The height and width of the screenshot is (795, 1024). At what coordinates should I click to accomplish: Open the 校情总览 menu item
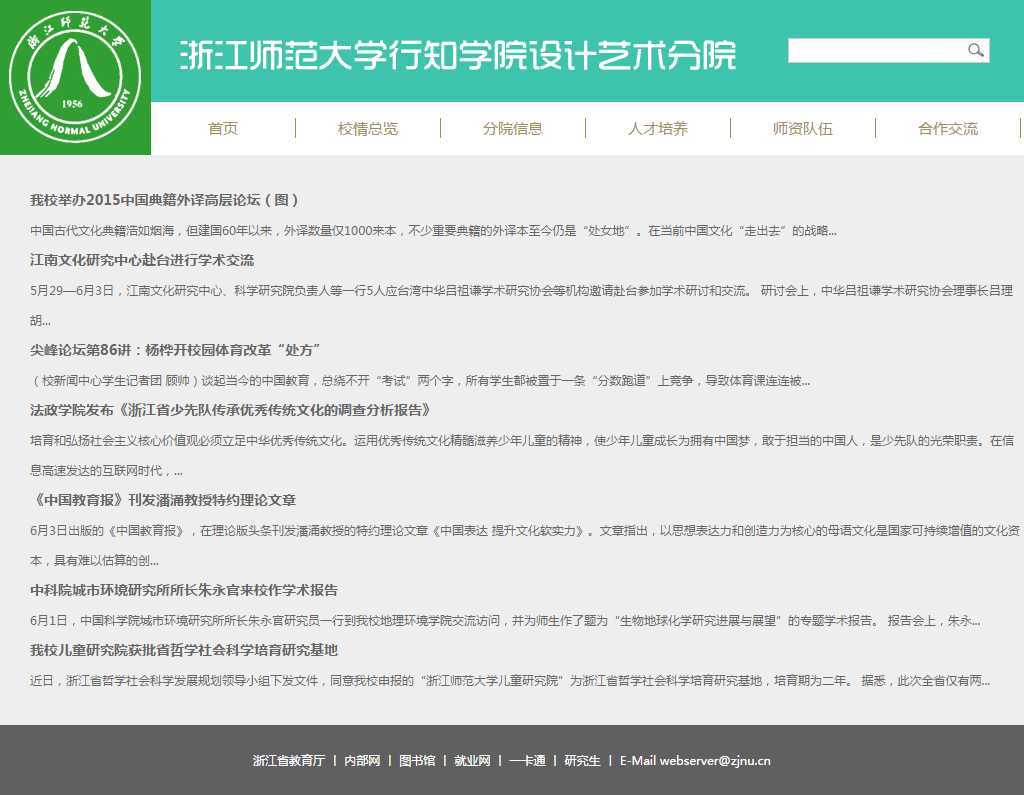pyautogui.click(x=368, y=129)
